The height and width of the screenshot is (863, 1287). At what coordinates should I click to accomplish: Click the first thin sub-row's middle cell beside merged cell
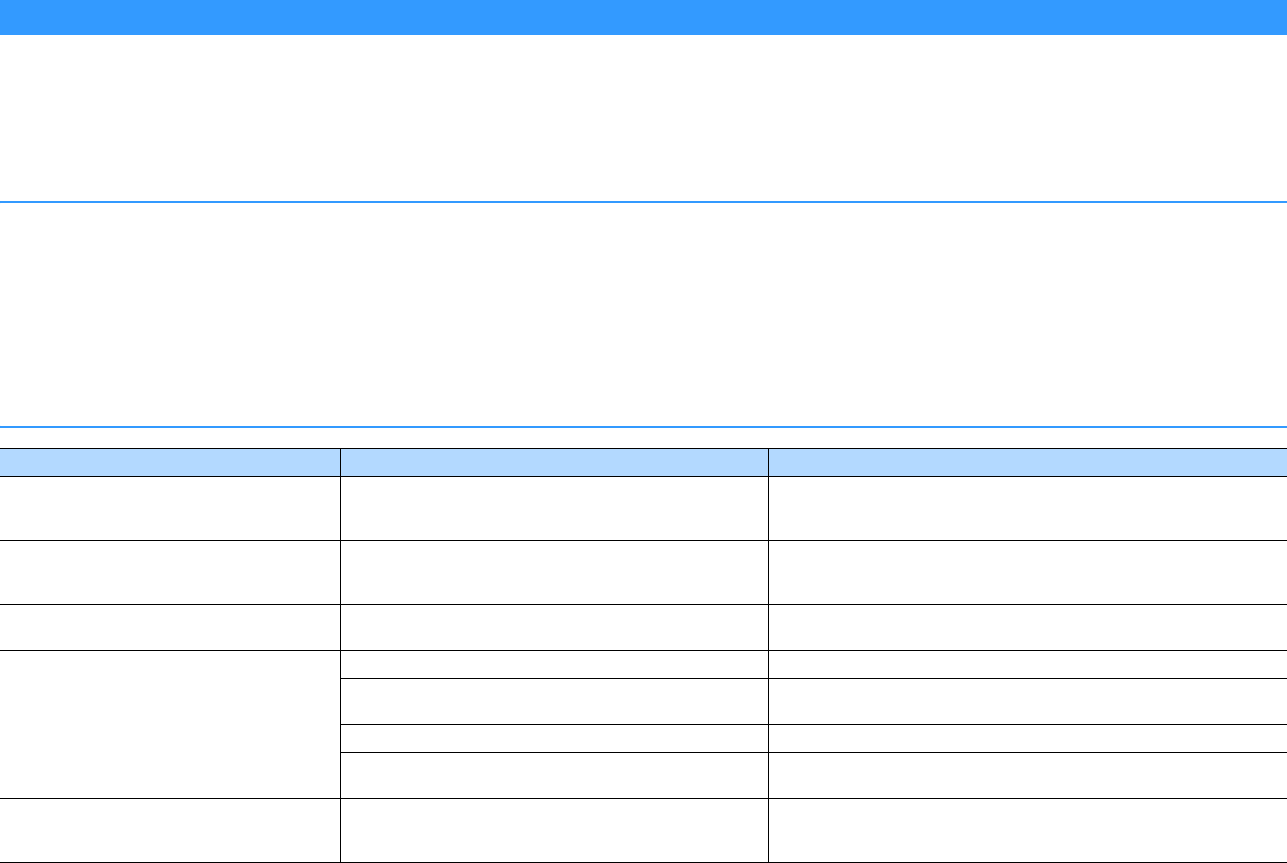554,664
